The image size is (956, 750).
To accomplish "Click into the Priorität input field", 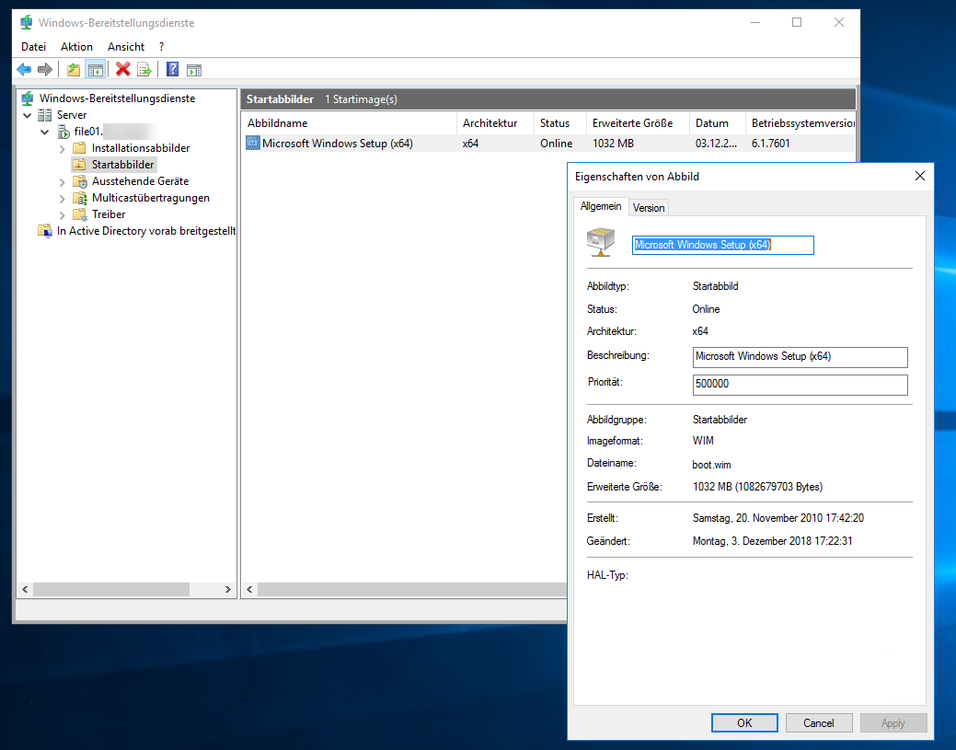I will (800, 385).
